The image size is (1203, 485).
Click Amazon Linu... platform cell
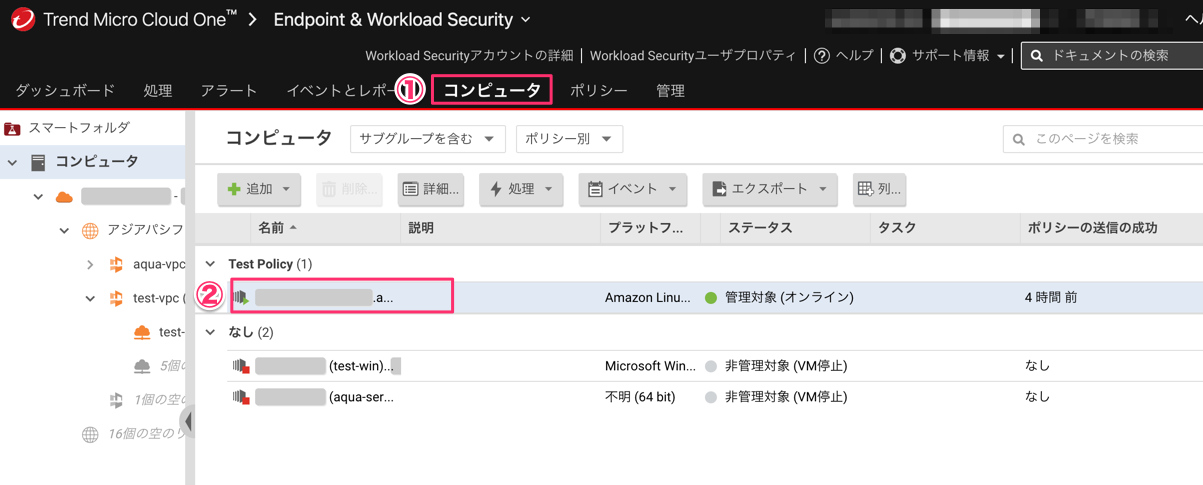pyautogui.click(x=647, y=298)
